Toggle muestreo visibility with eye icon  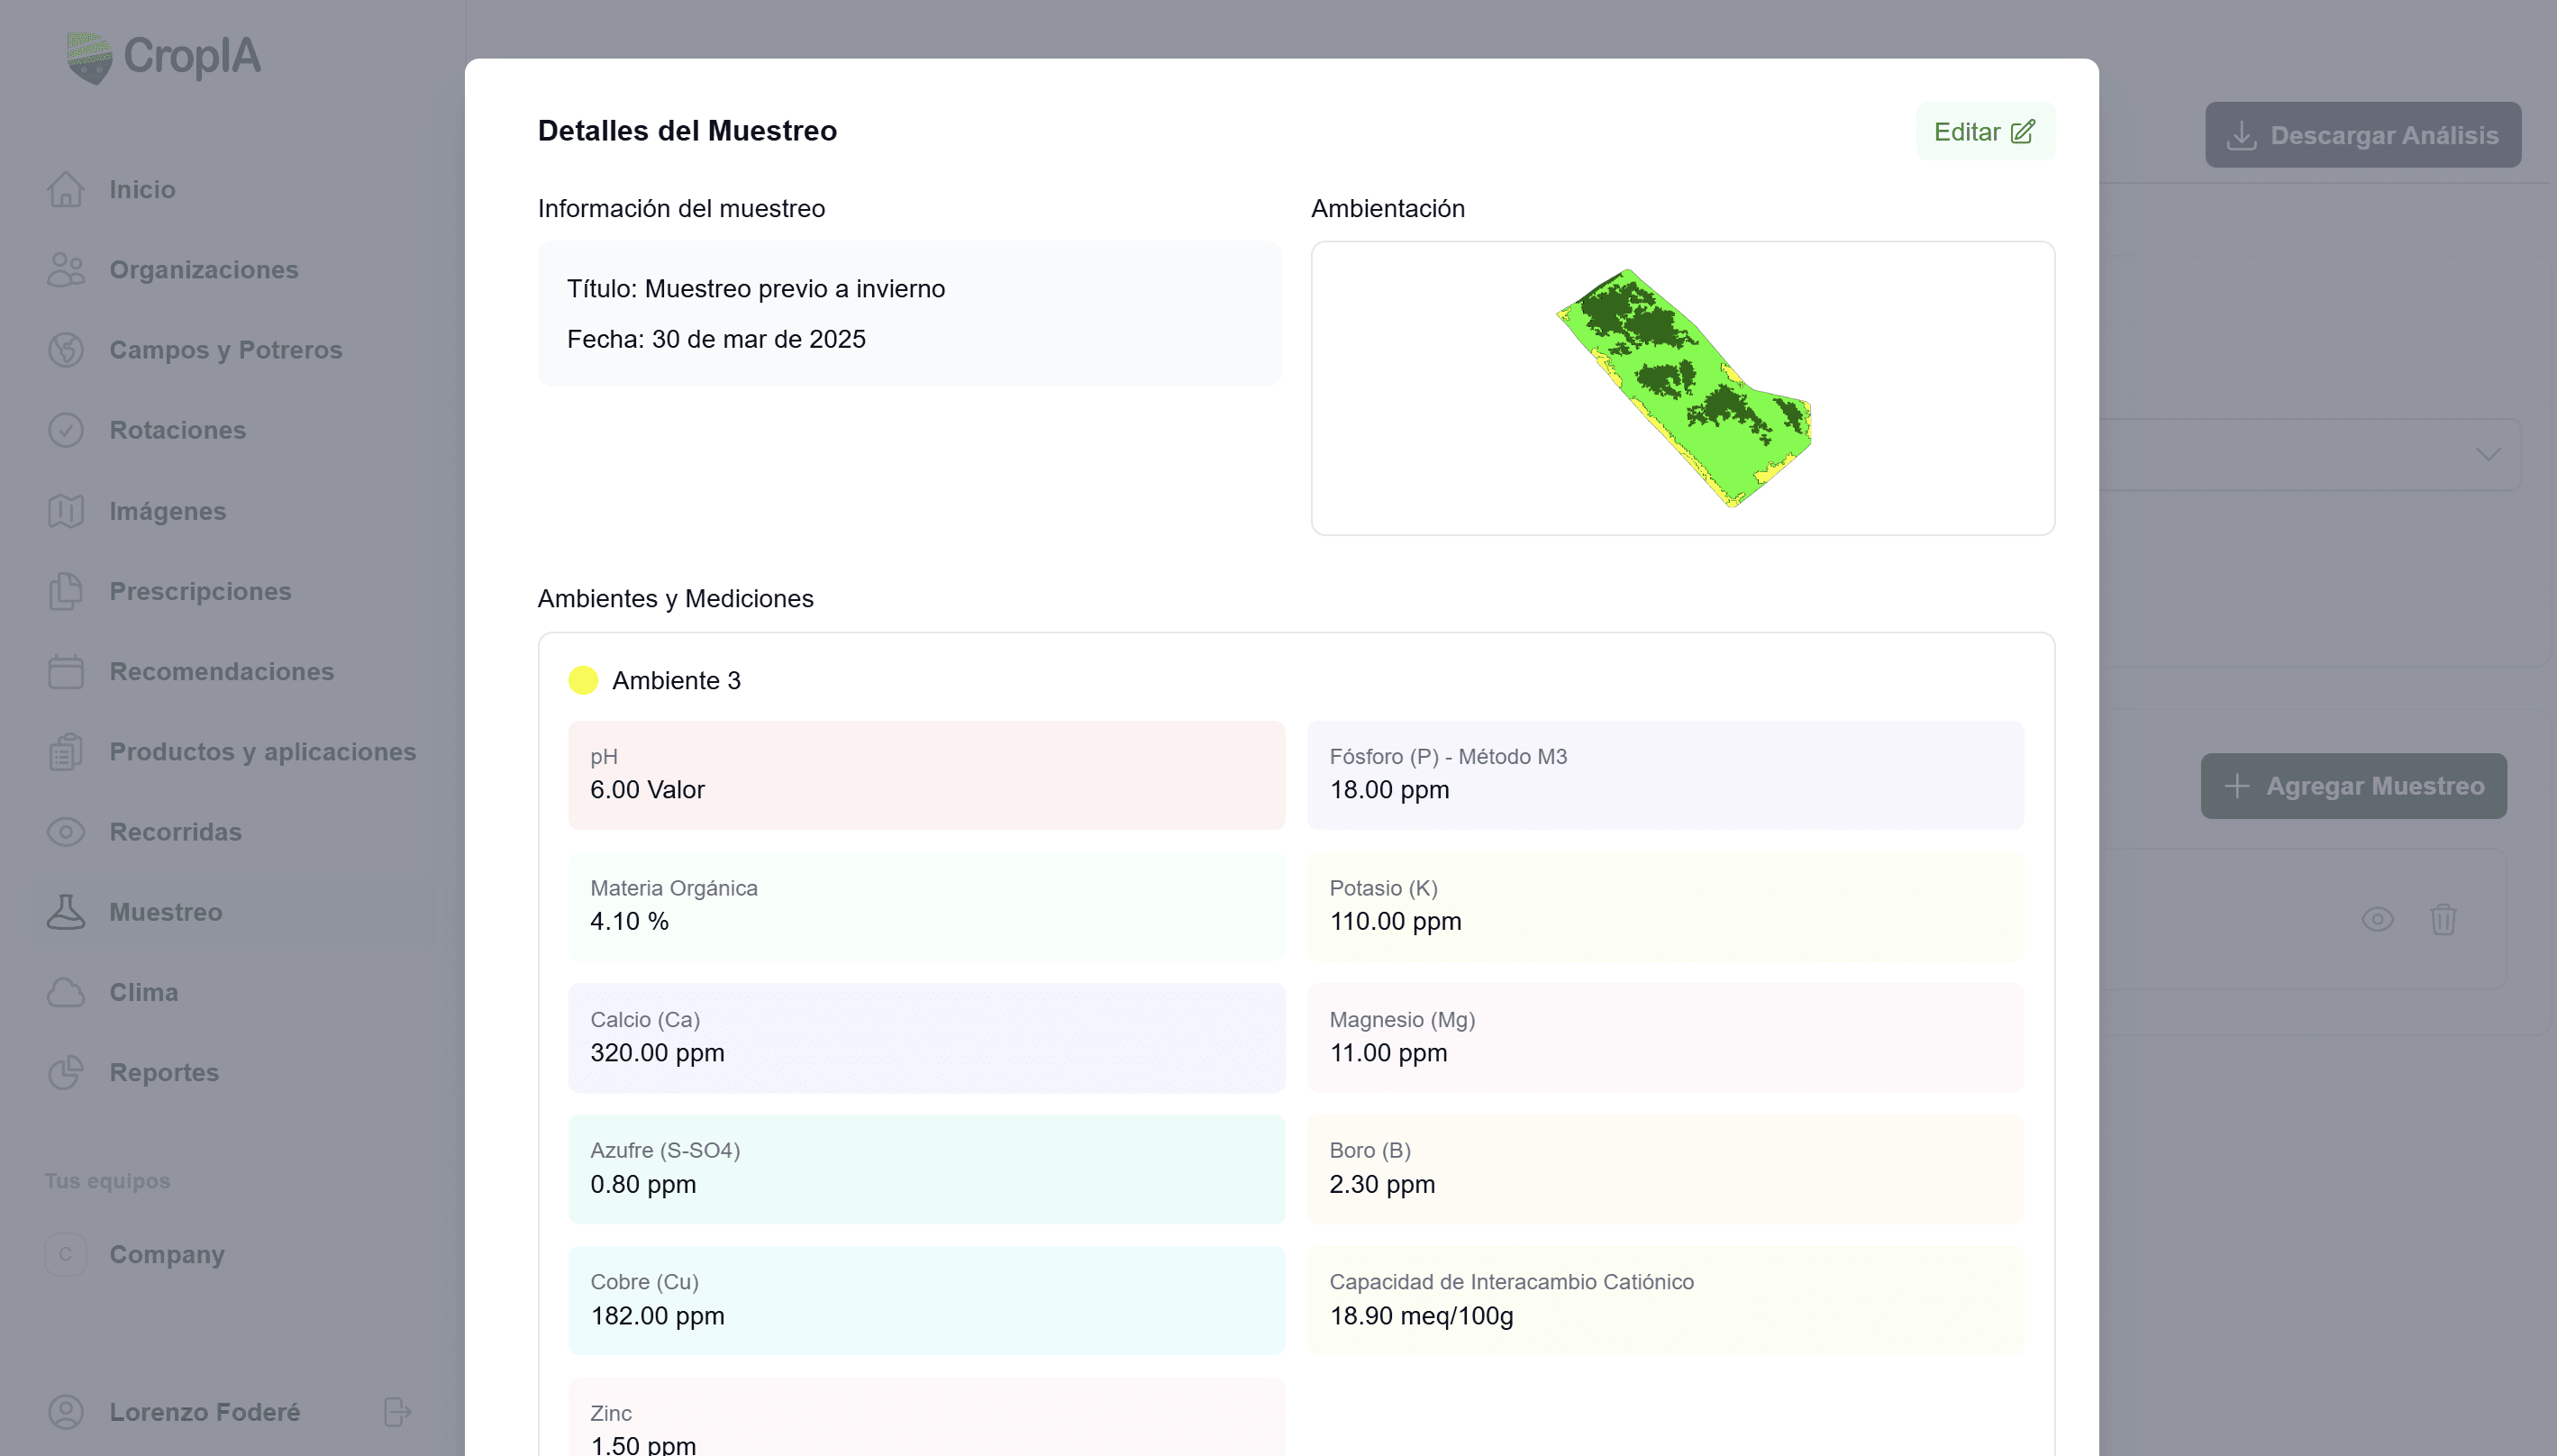(x=2377, y=919)
